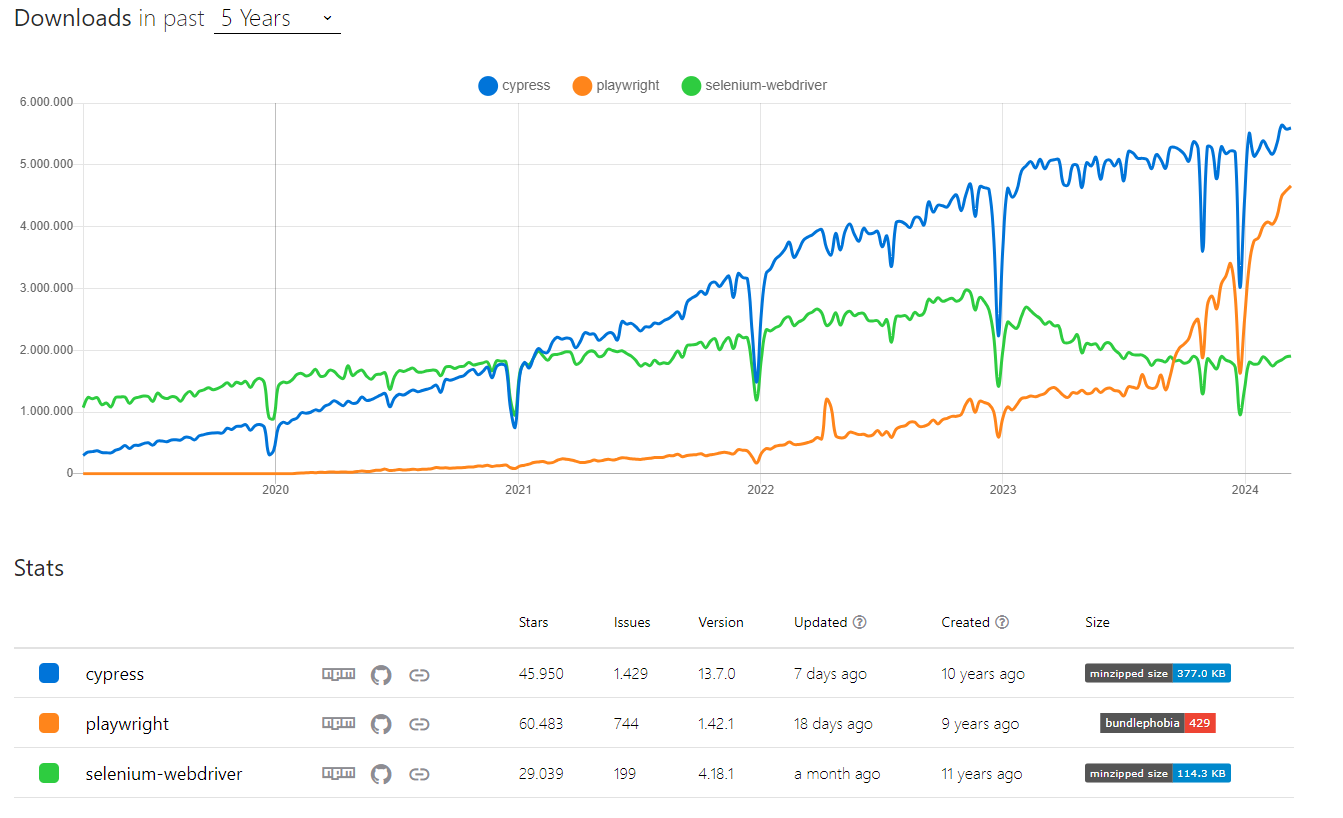Click the homepage link icon for selenium-webdriver
This screenshot has width=1343, height=818.
point(420,773)
